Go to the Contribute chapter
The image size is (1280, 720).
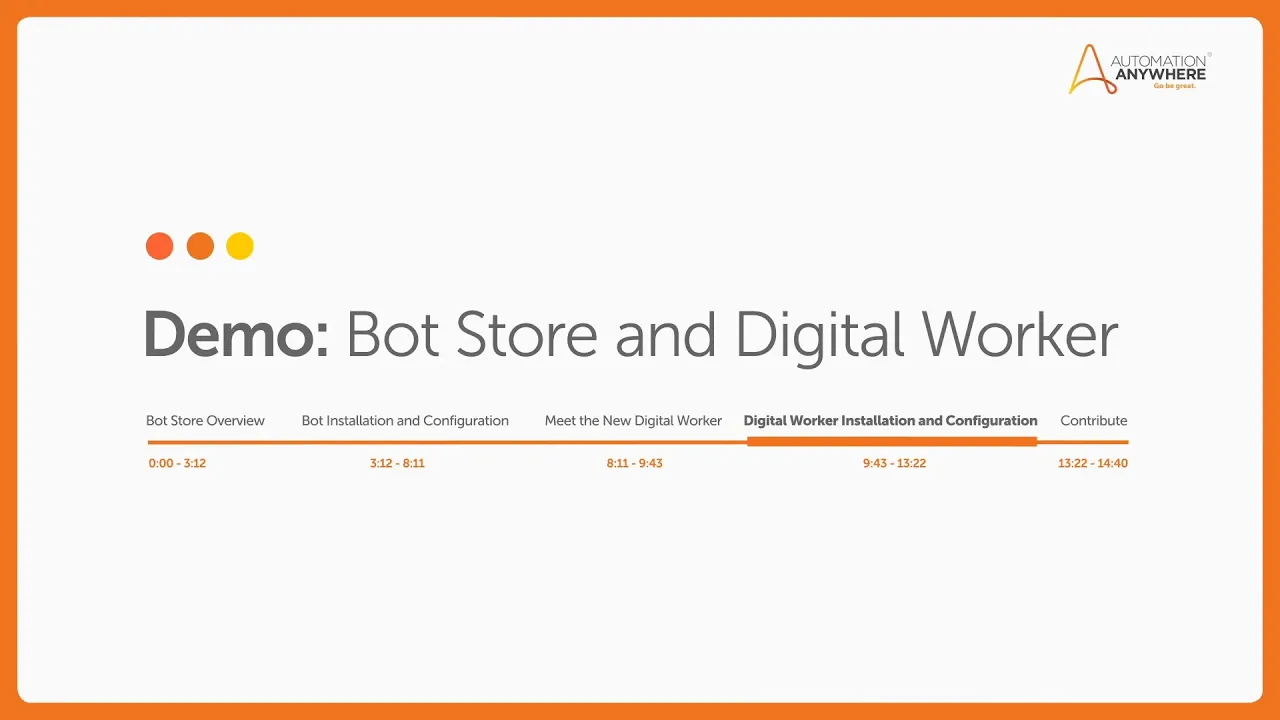(1093, 421)
